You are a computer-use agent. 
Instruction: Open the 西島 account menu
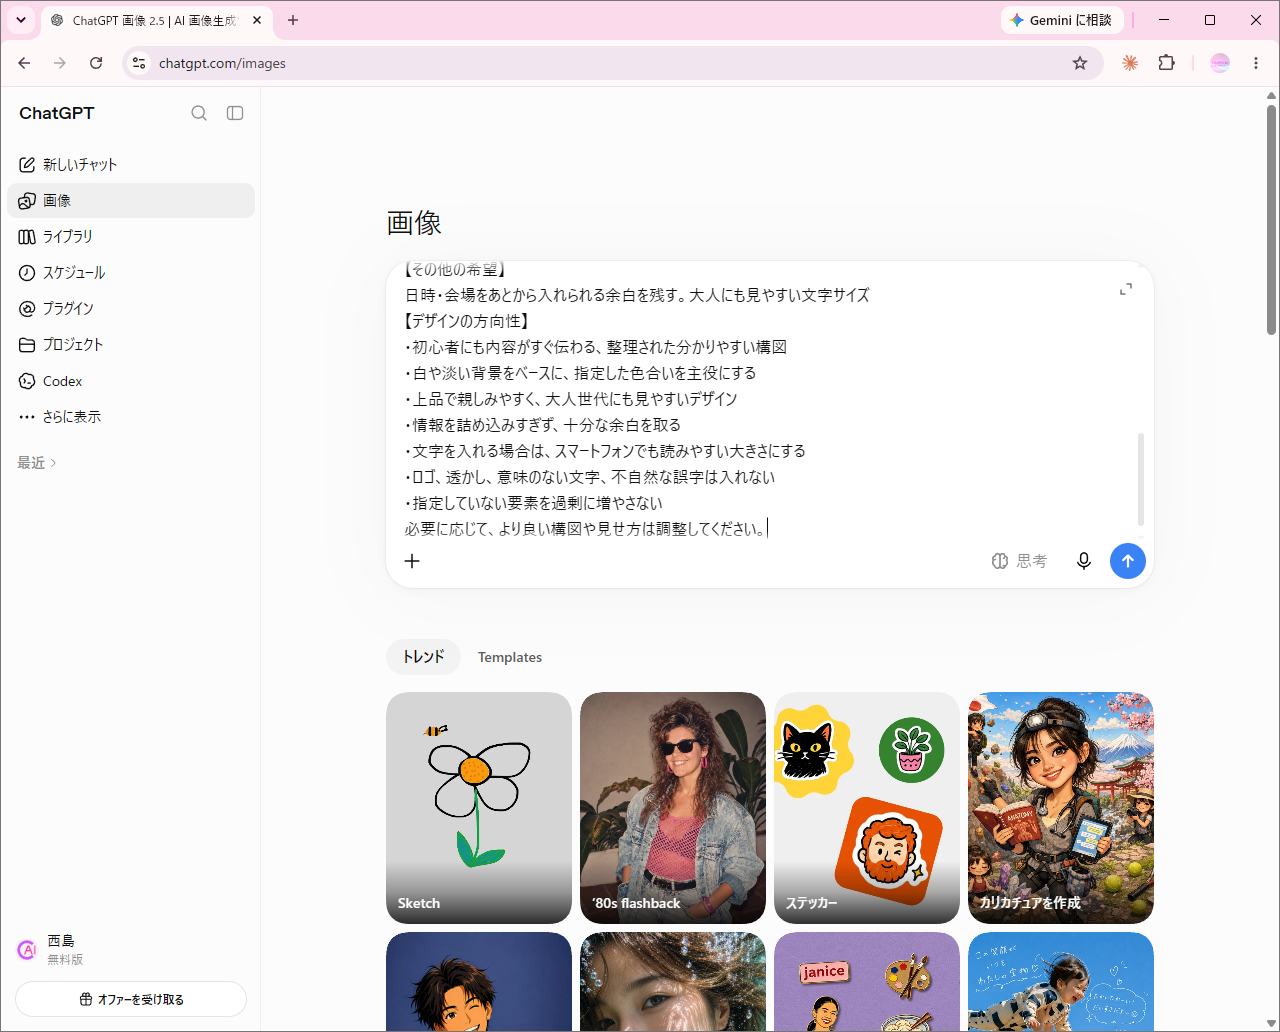click(131, 950)
